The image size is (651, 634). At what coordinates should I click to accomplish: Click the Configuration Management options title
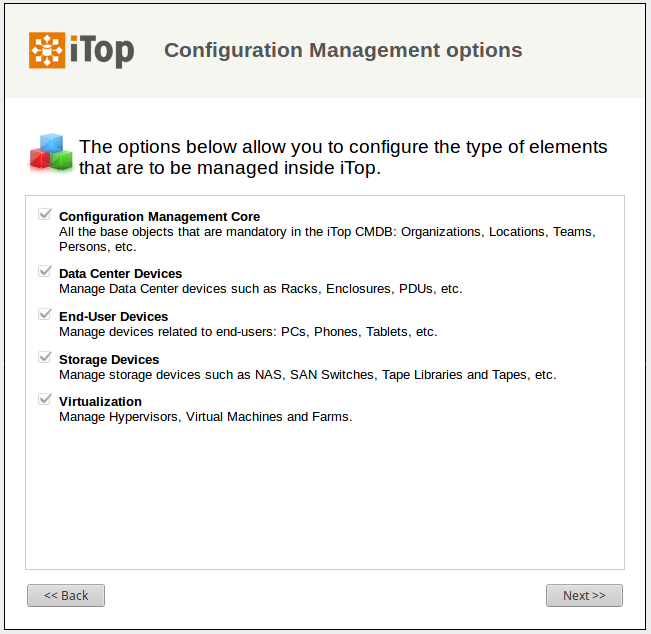coord(343,50)
